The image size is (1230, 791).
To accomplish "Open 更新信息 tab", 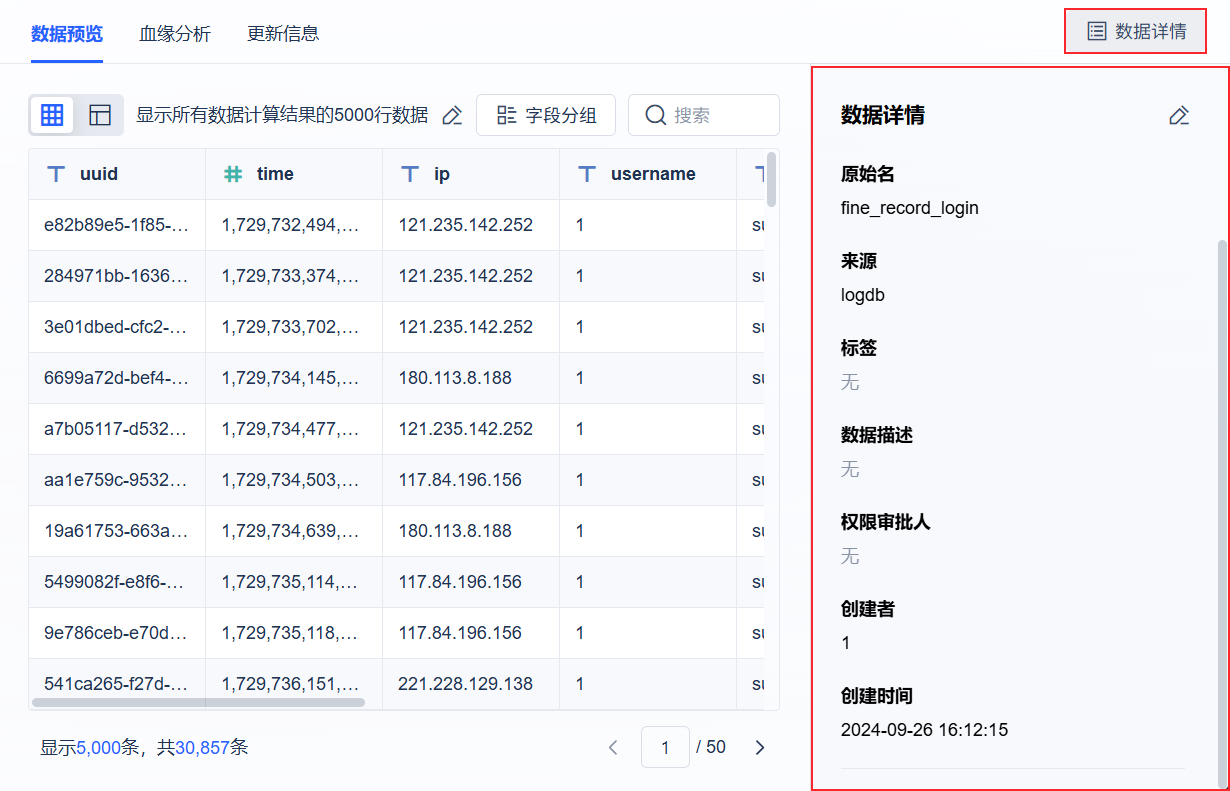I will point(283,33).
